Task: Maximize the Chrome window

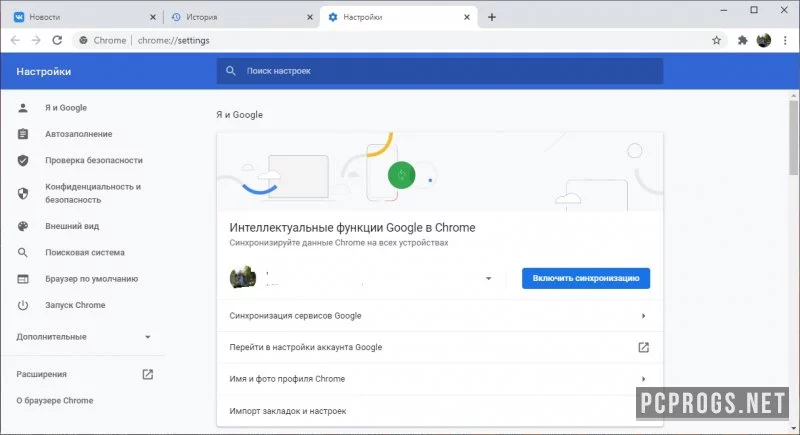Action: tap(754, 10)
